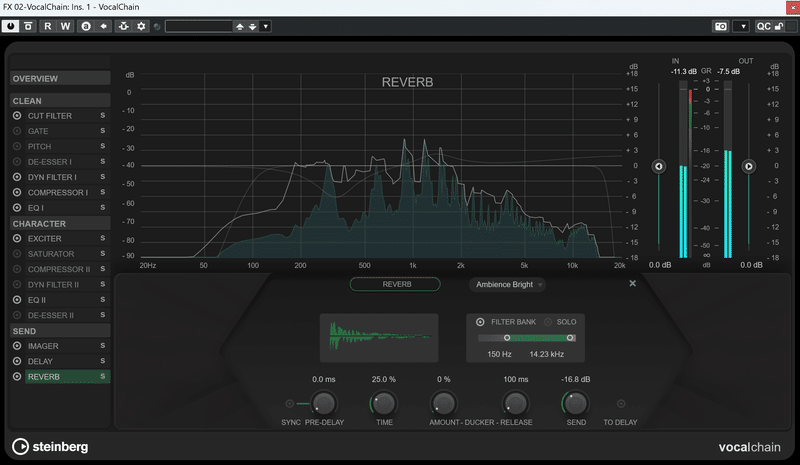Solo the IMAGER module

(103, 346)
